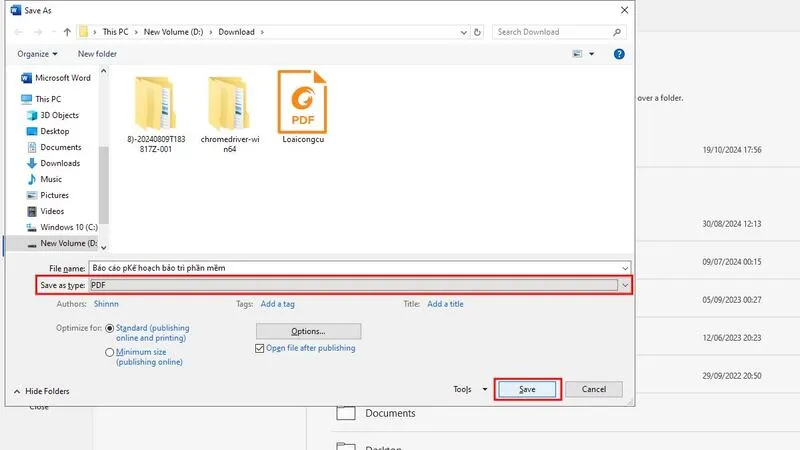Click the navigation pane scrollbar thumb
The width and height of the screenshot is (800, 450).
pyautogui.click(x=104, y=185)
